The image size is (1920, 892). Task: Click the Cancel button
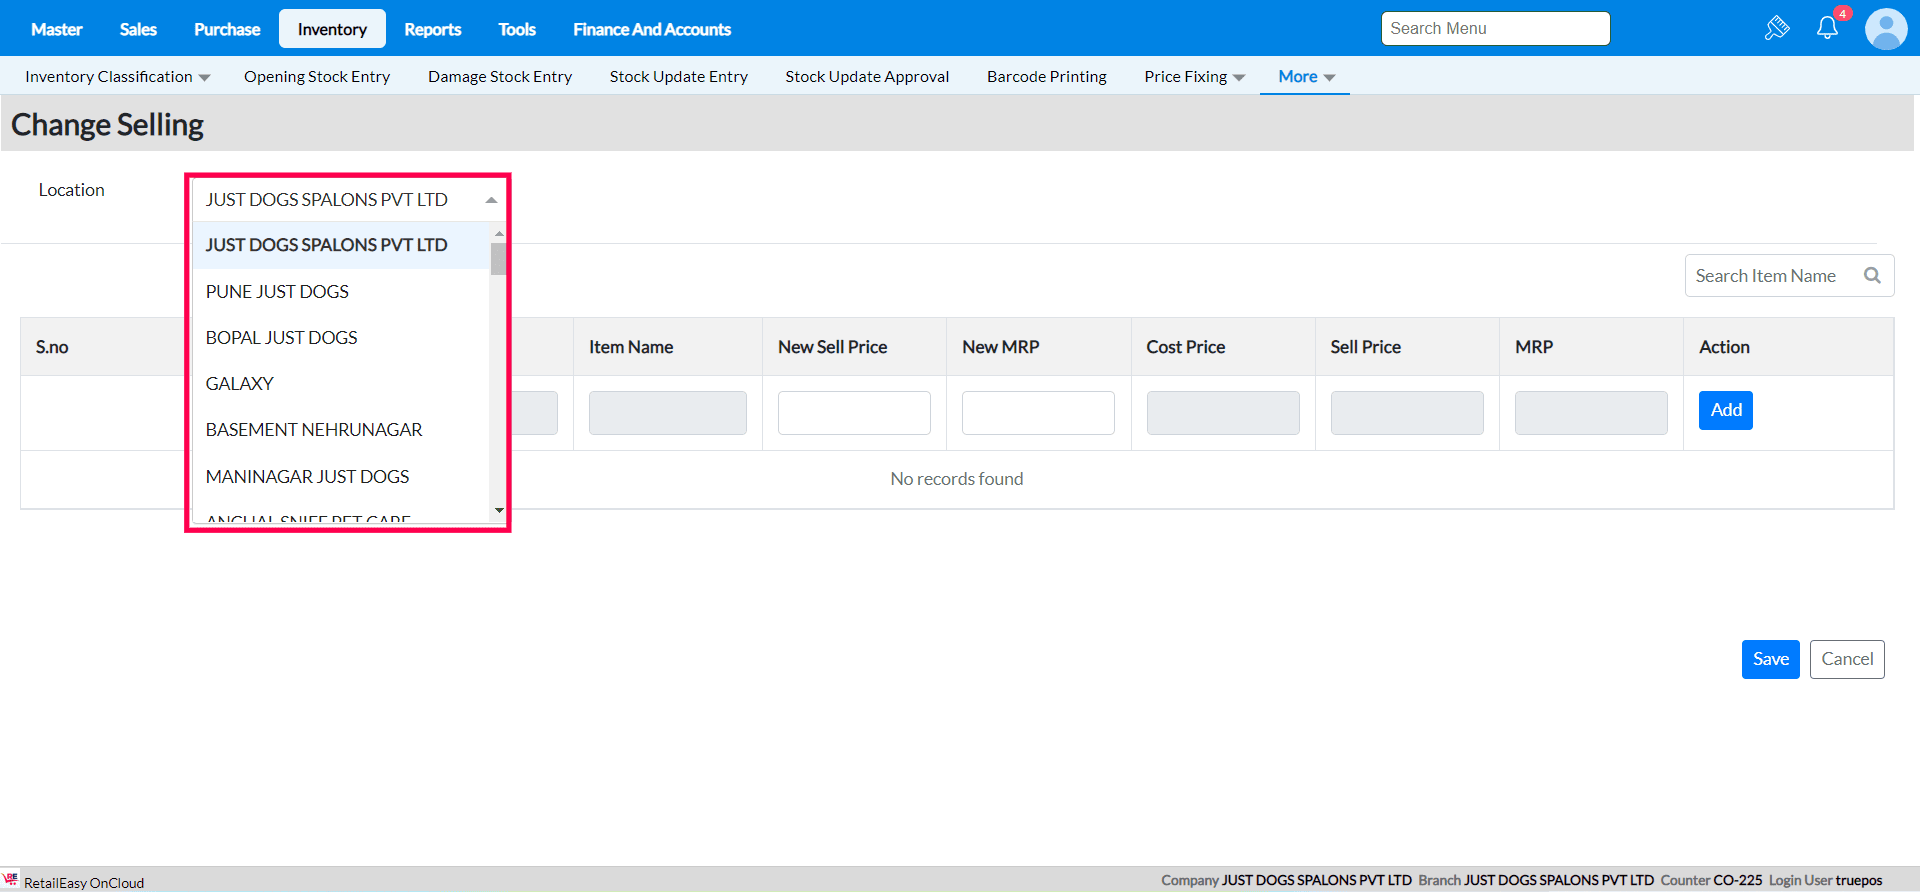(1847, 659)
